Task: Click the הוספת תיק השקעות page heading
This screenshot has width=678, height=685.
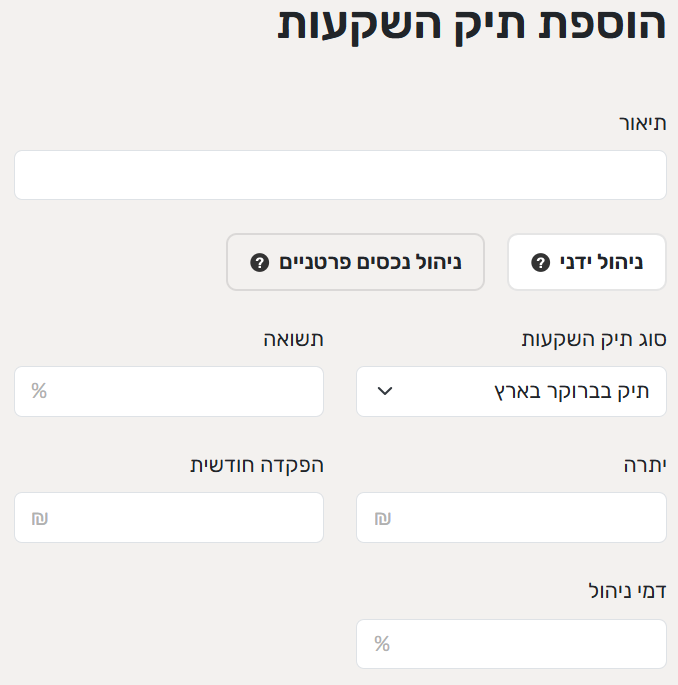Action: 471,25
